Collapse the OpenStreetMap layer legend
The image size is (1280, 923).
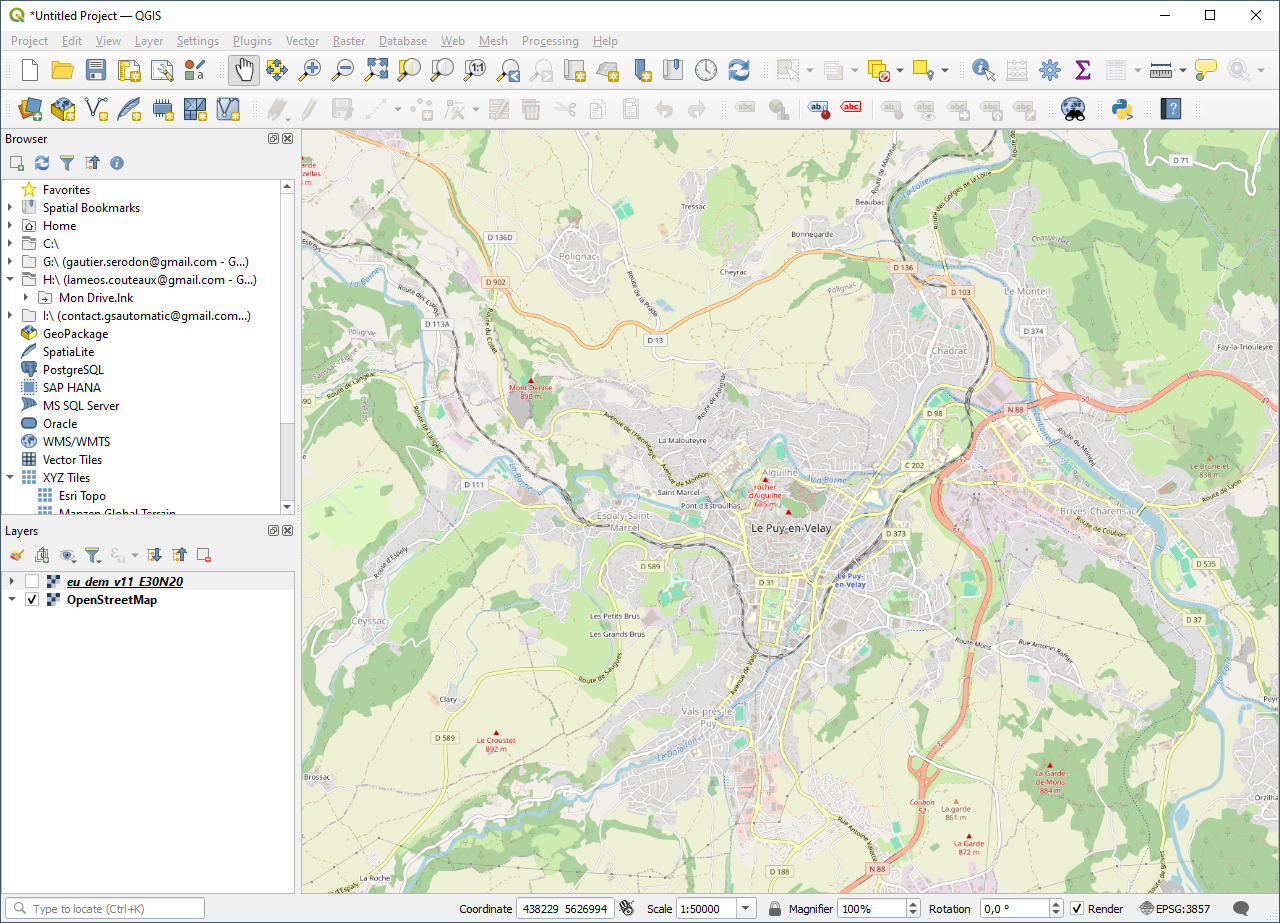tap(11, 599)
